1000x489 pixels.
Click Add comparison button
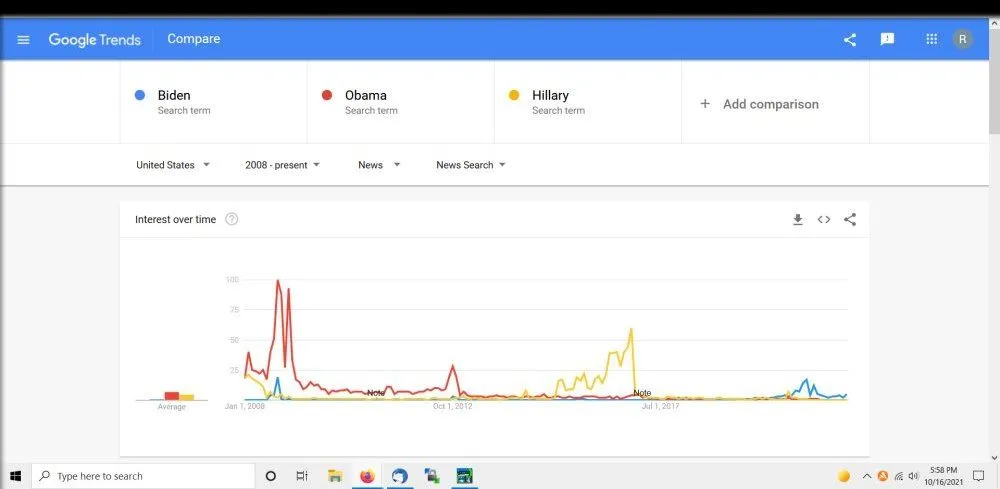760,104
